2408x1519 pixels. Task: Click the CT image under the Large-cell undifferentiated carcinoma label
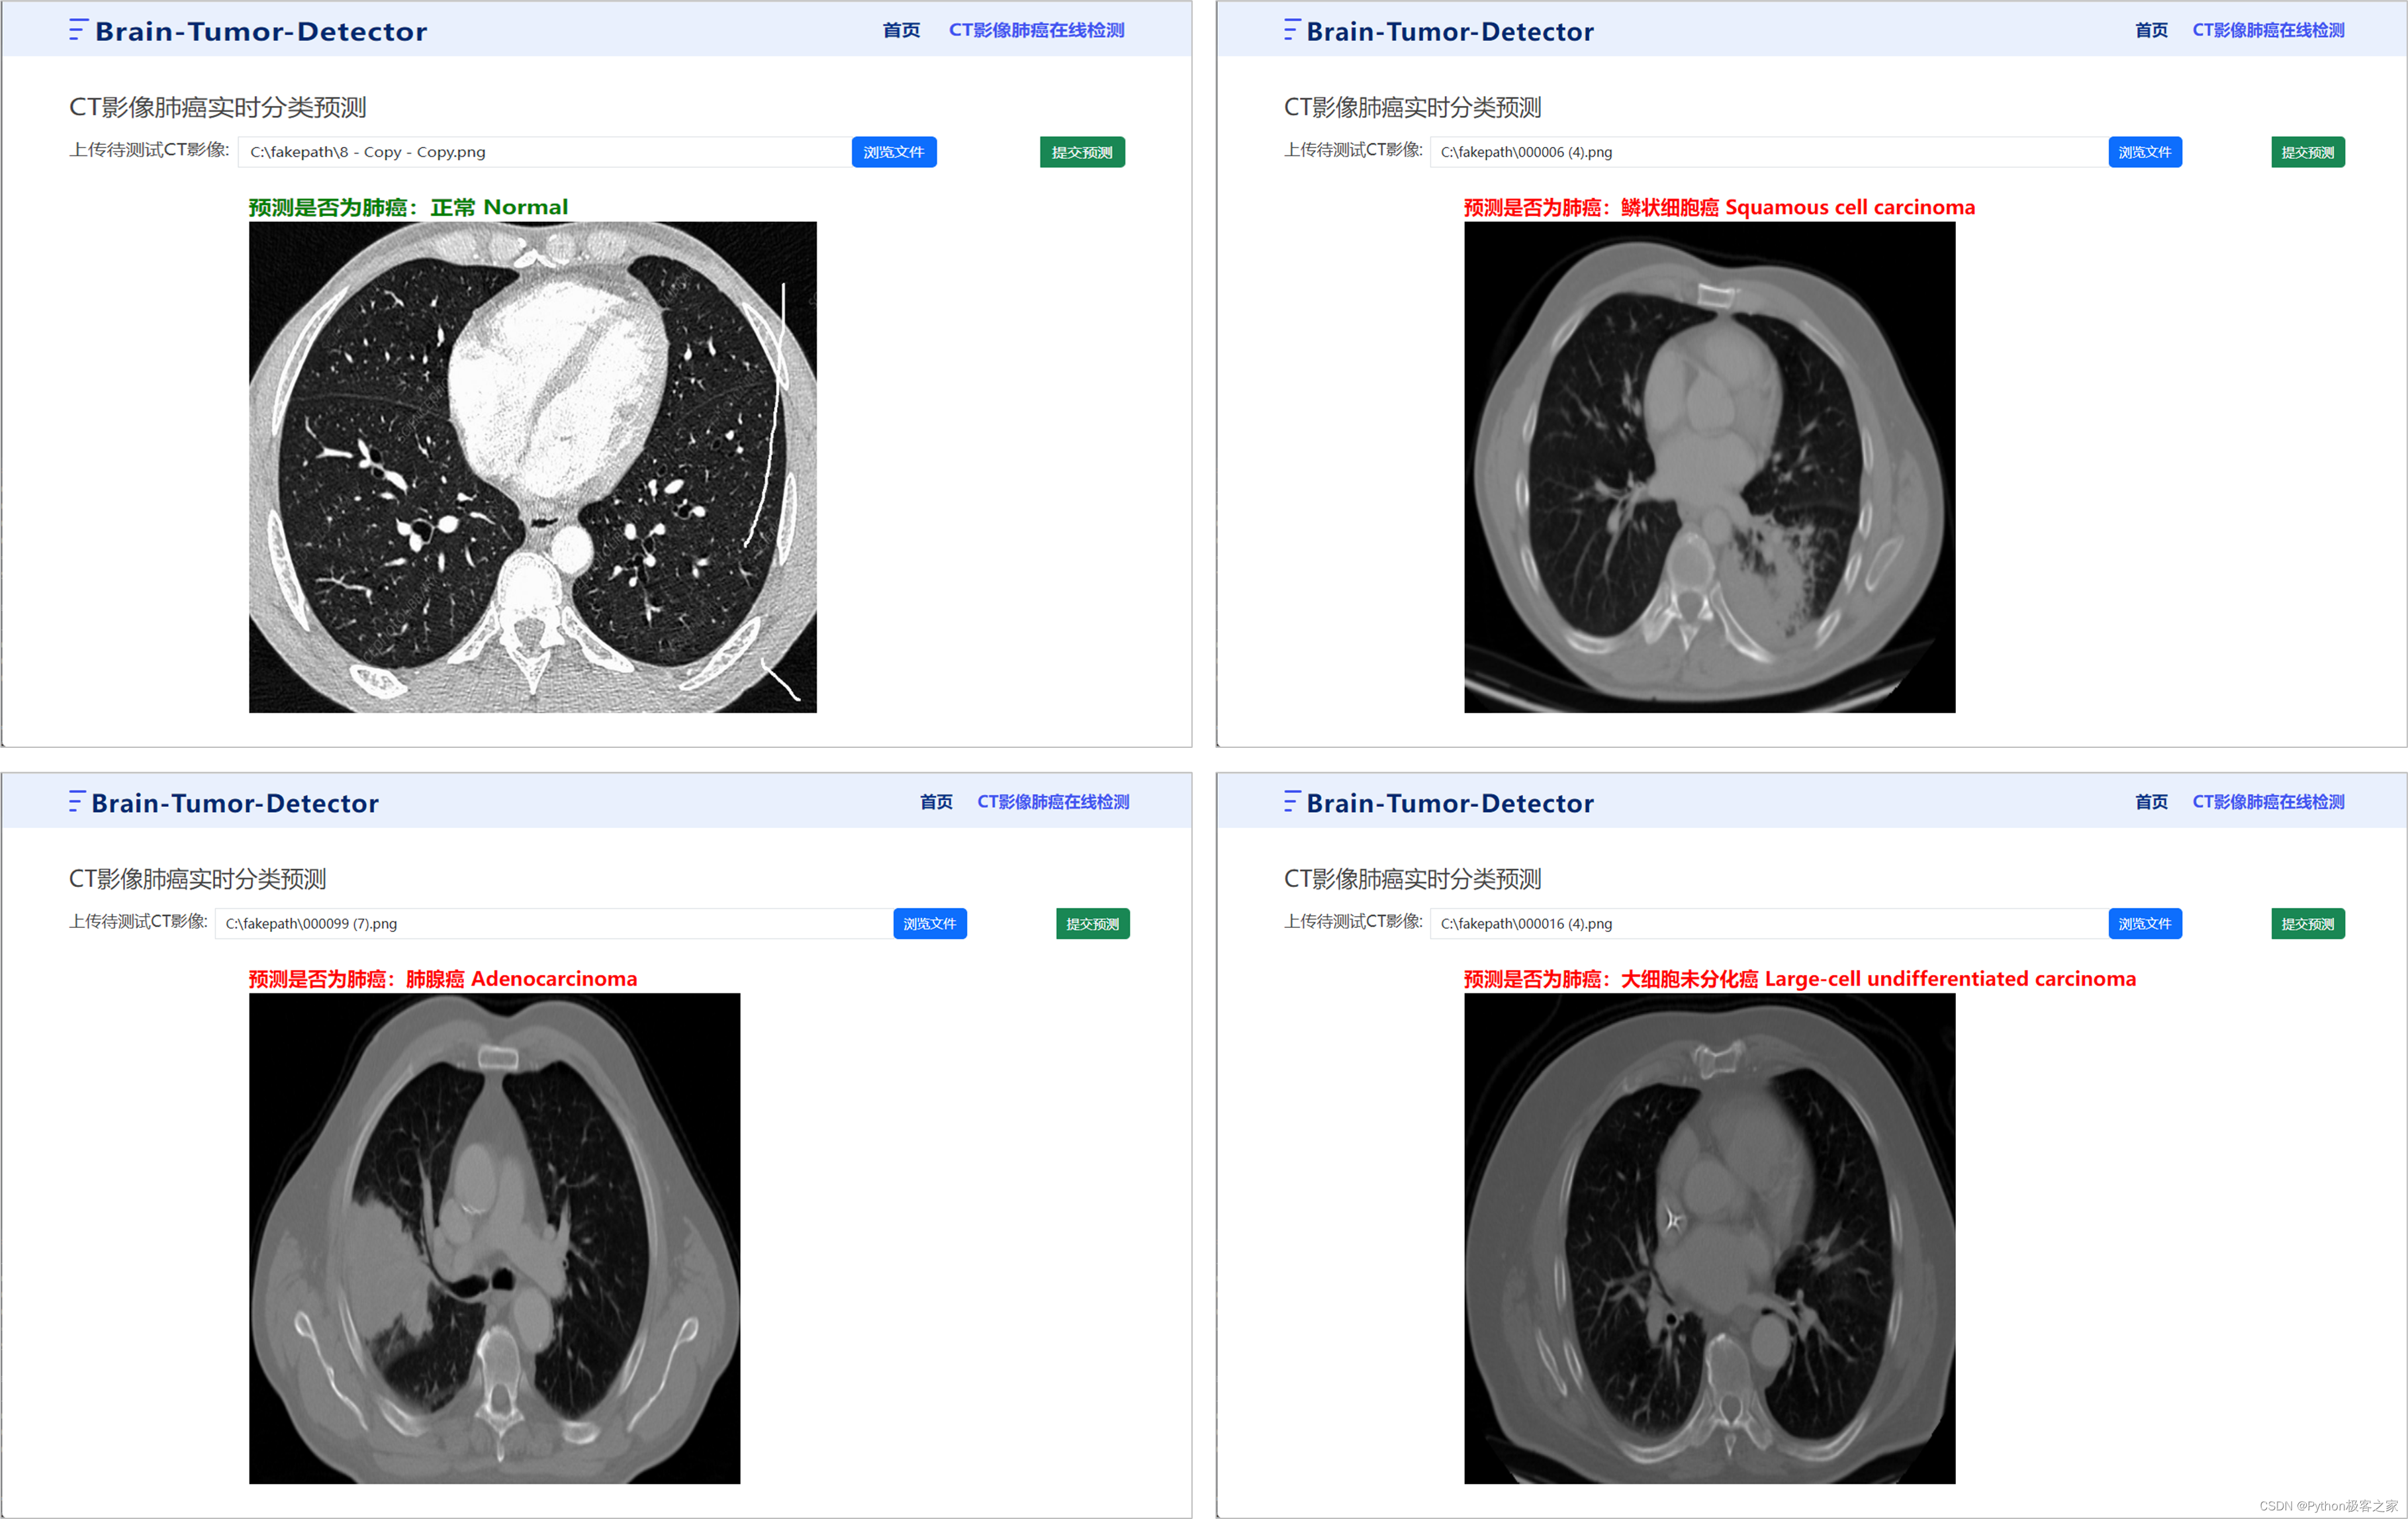pyautogui.click(x=1709, y=1238)
